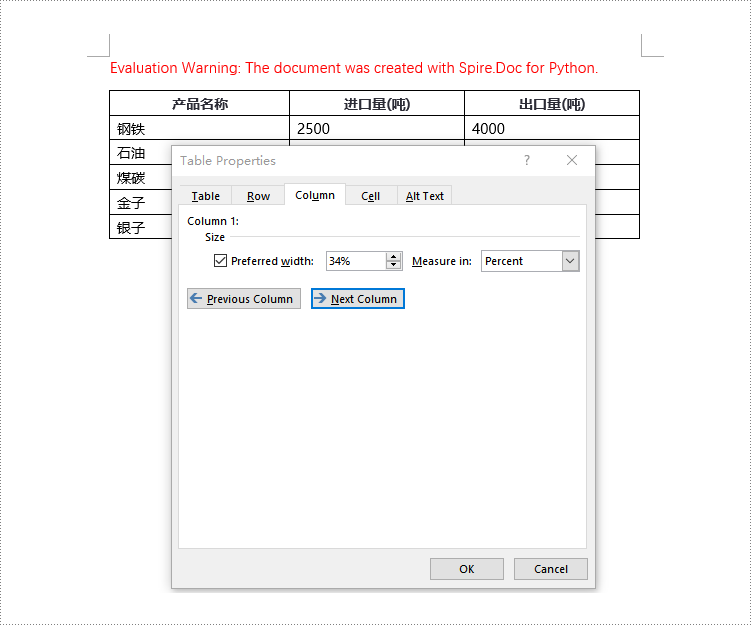The image size is (751, 625).
Task: Increase preferred width with up spinner
Action: pos(393,257)
